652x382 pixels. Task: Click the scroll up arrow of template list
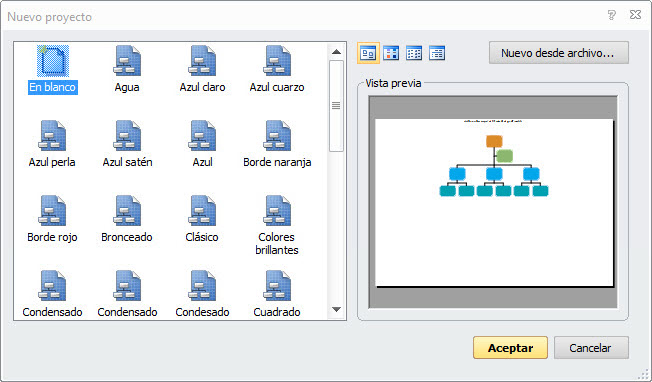336,52
